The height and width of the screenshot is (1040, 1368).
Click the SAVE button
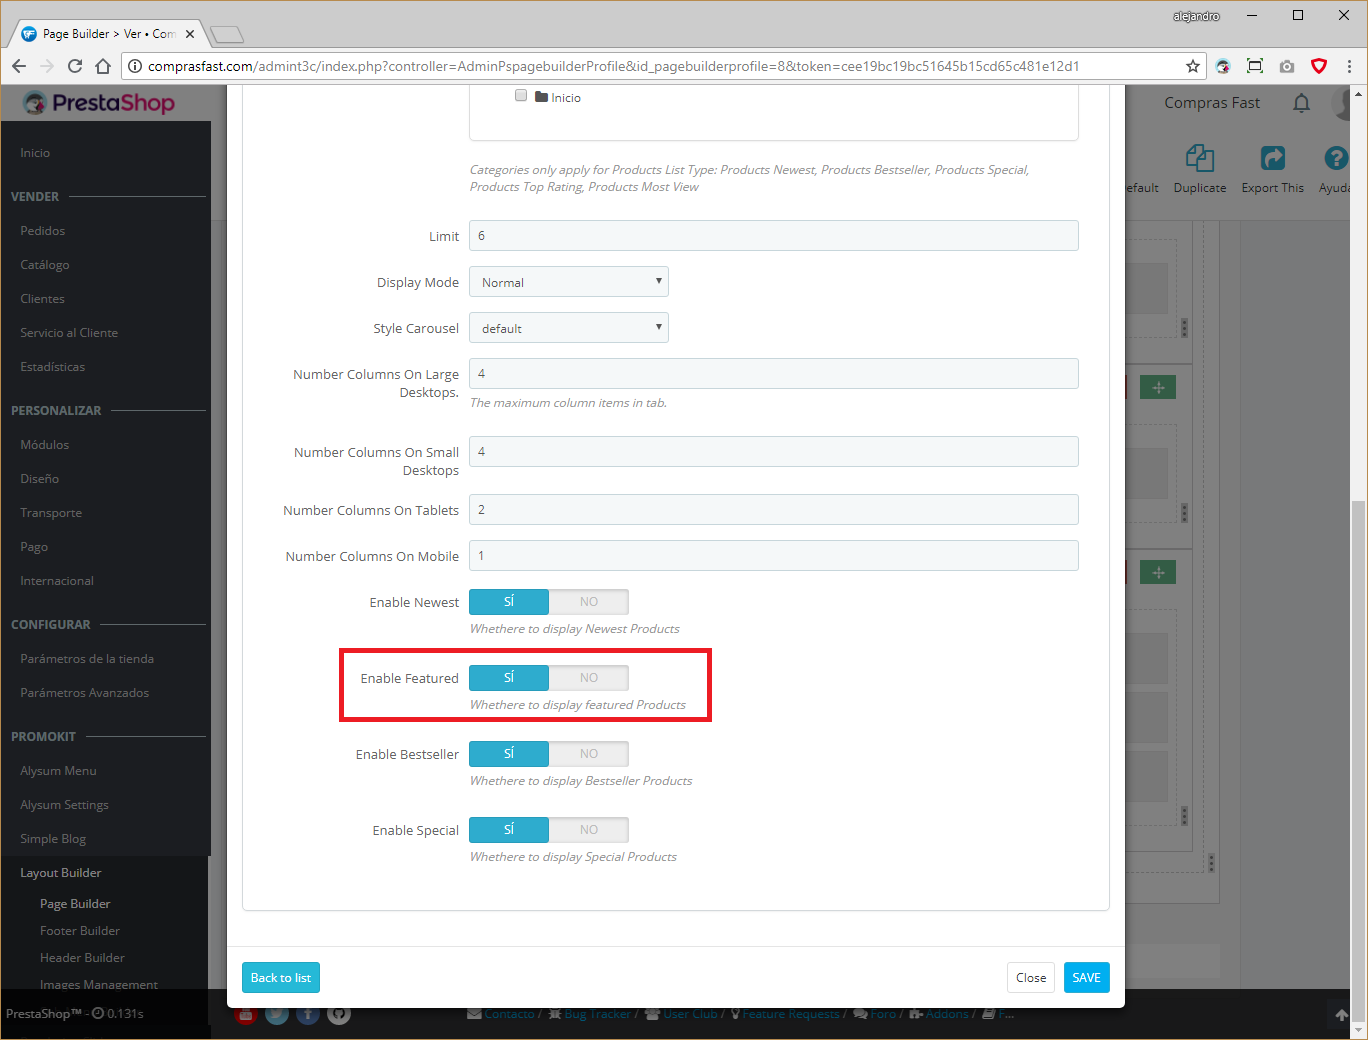tap(1087, 978)
